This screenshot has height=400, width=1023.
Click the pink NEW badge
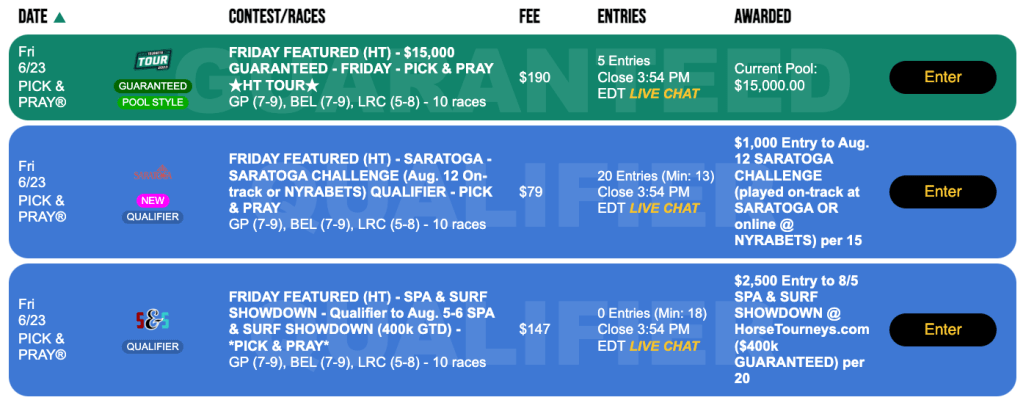click(153, 200)
